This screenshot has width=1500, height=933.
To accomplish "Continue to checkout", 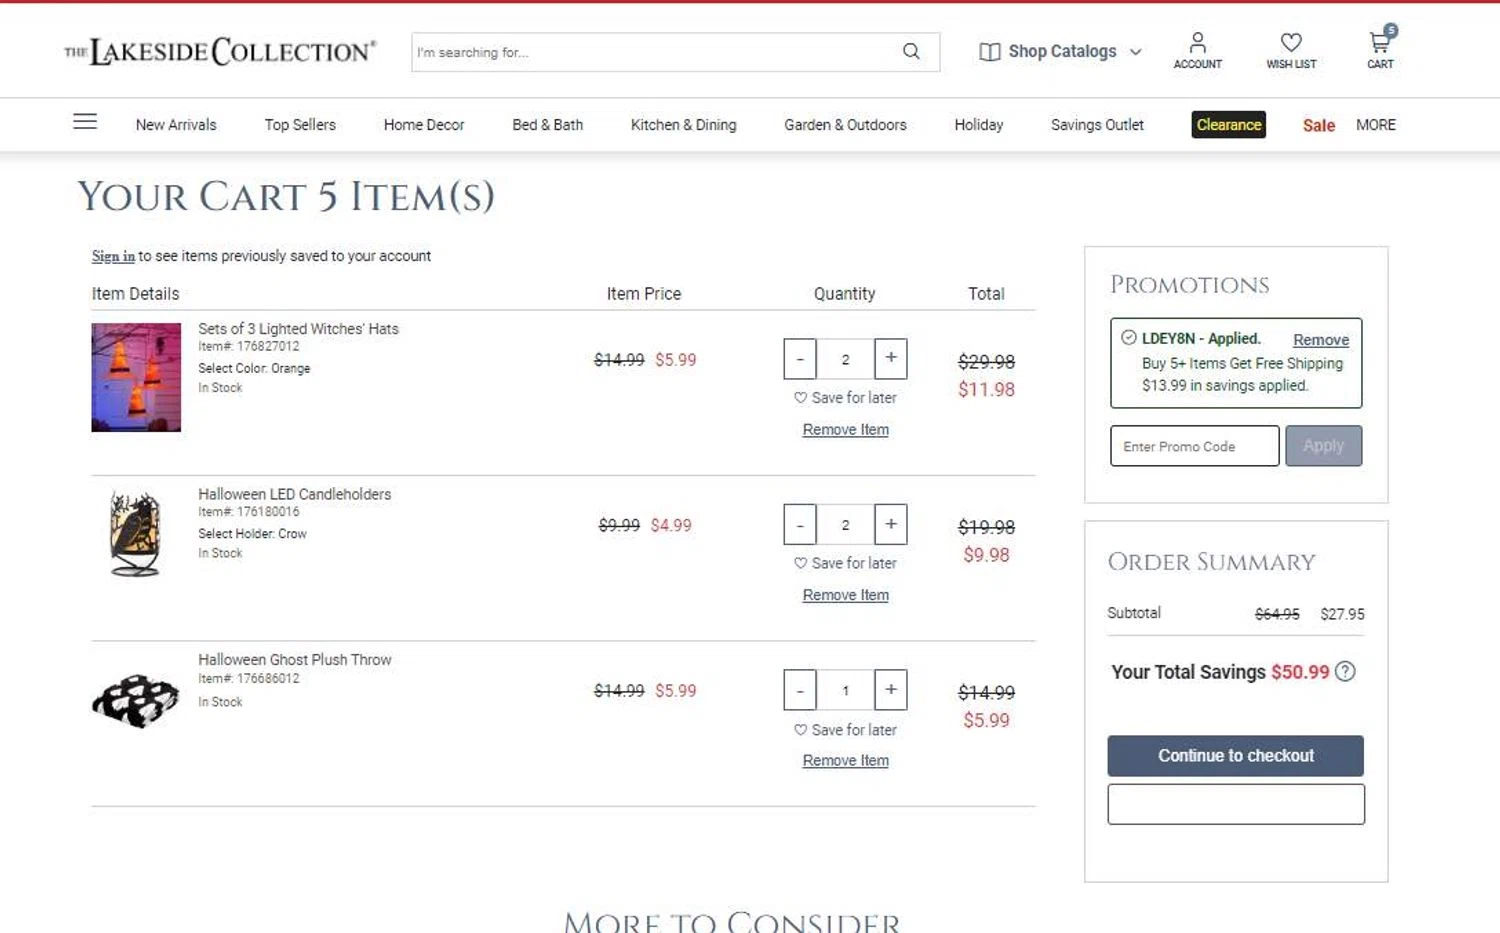I will click(x=1235, y=756).
